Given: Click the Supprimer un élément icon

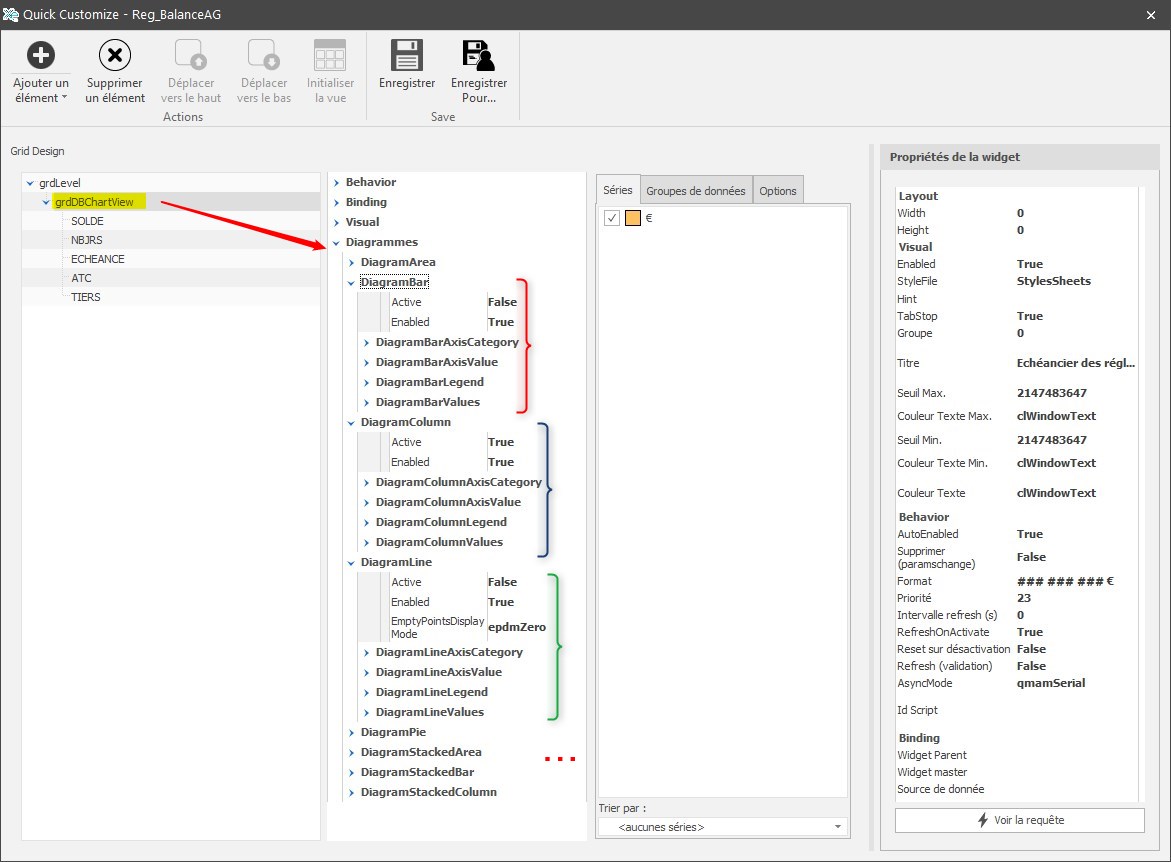Looking at the screenshot, I should click(x=115, y=55).
